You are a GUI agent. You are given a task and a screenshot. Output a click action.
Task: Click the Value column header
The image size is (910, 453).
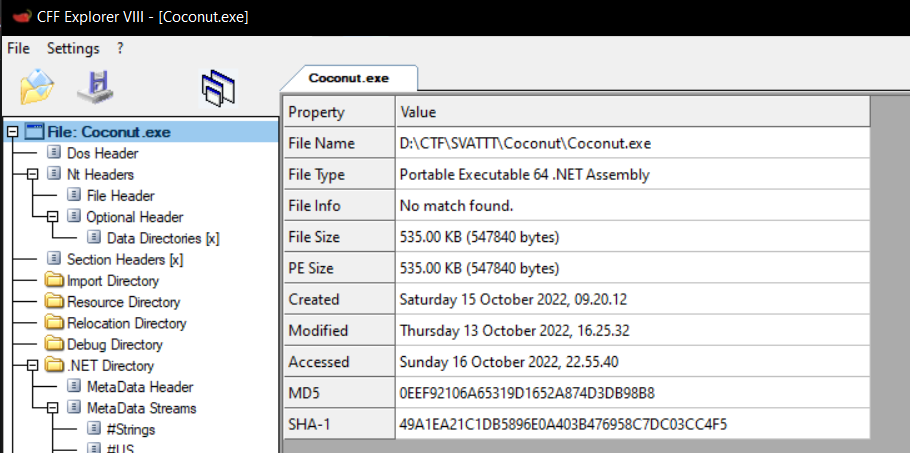[633, 111]
